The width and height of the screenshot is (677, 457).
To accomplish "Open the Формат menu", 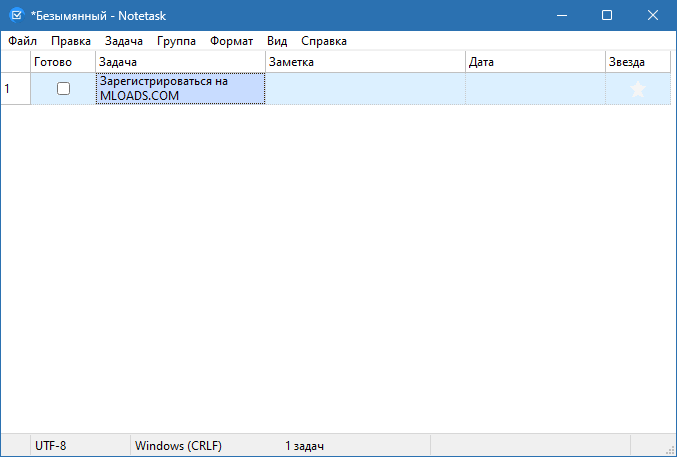I will pyautogui.click(x=231, y=41).
